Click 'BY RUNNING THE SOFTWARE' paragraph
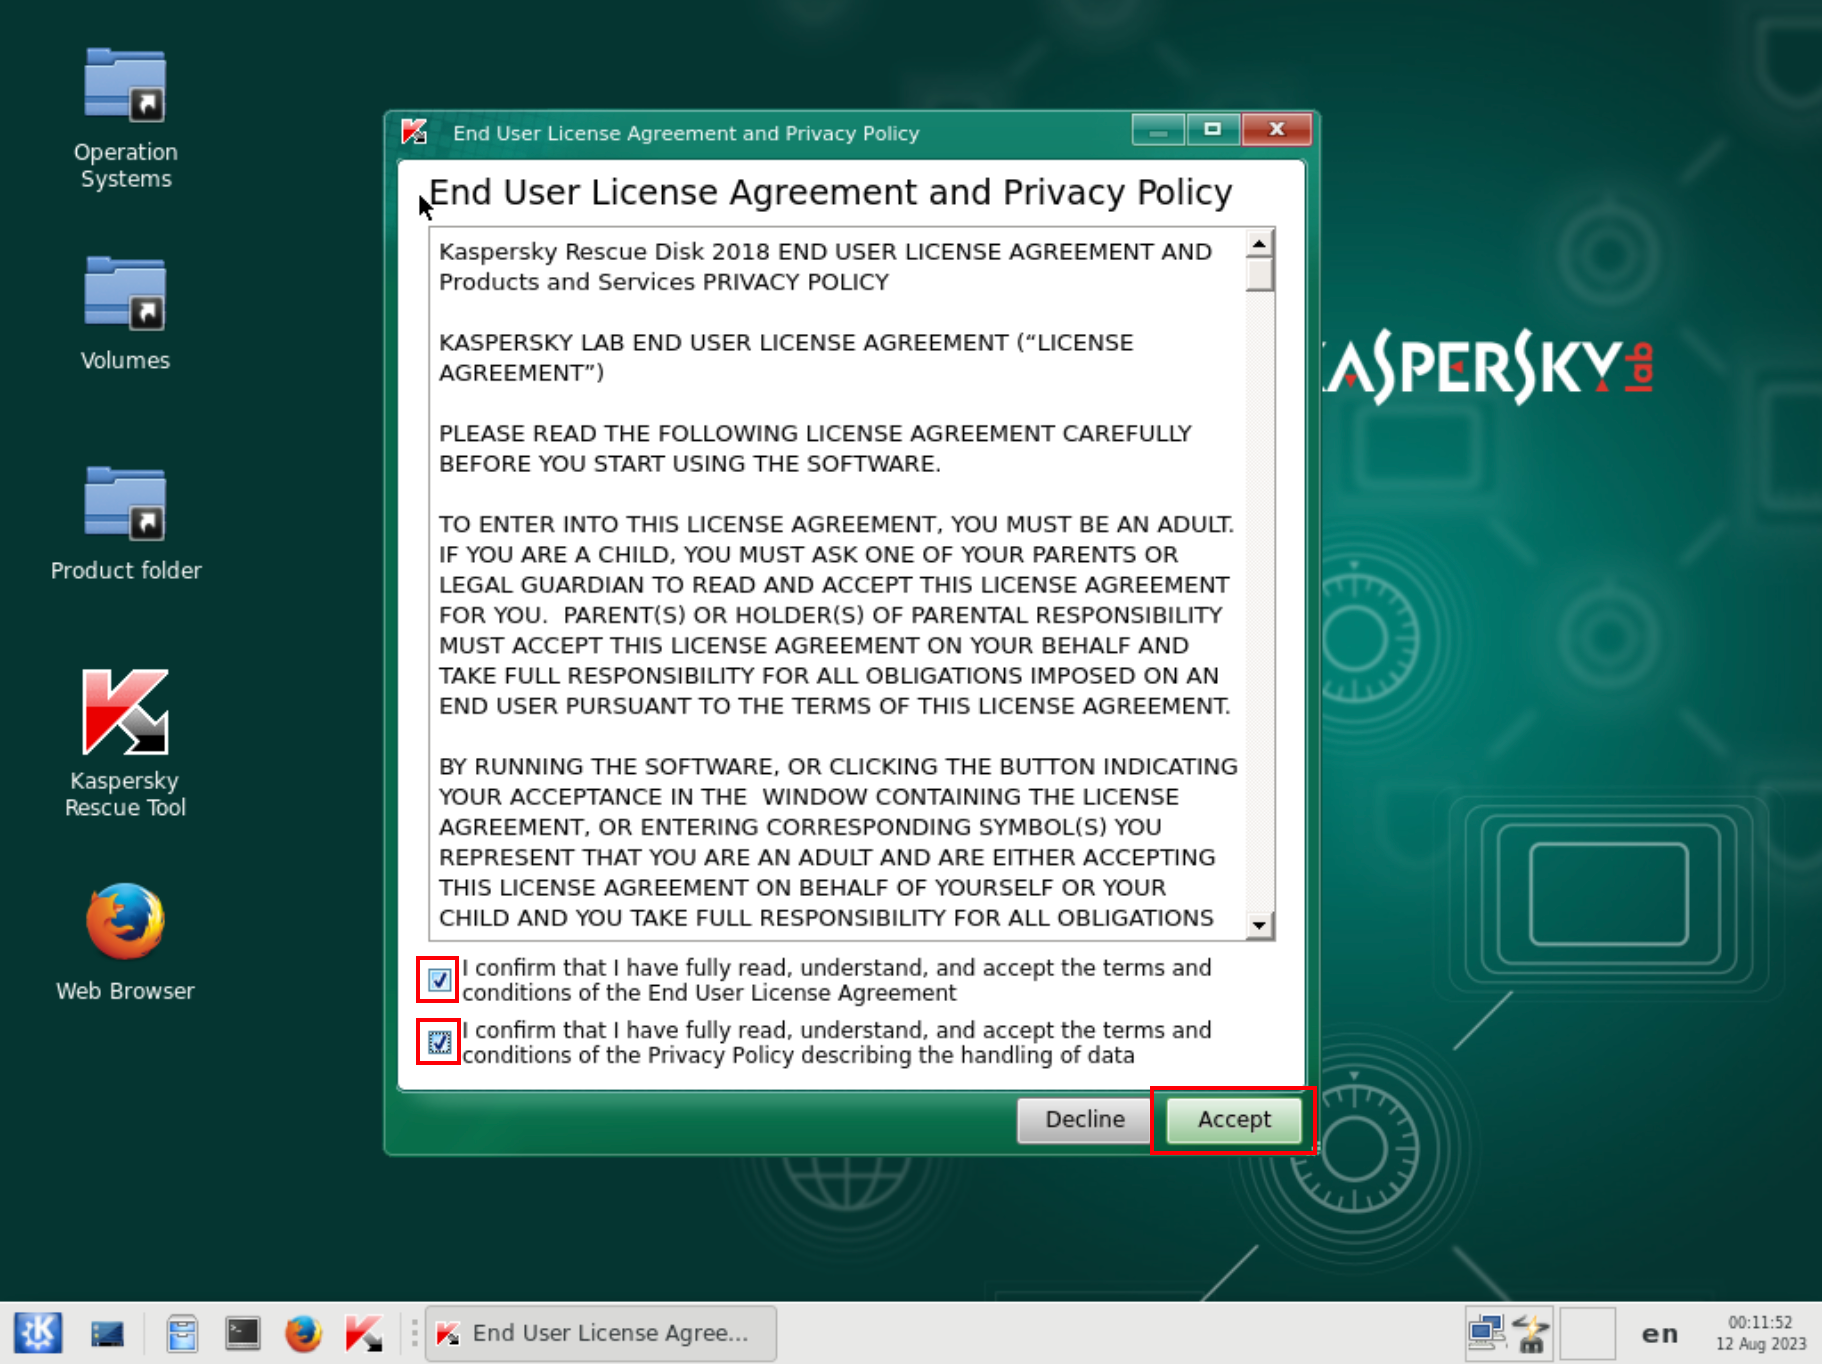1822x1364 pixels. (838, 842)
